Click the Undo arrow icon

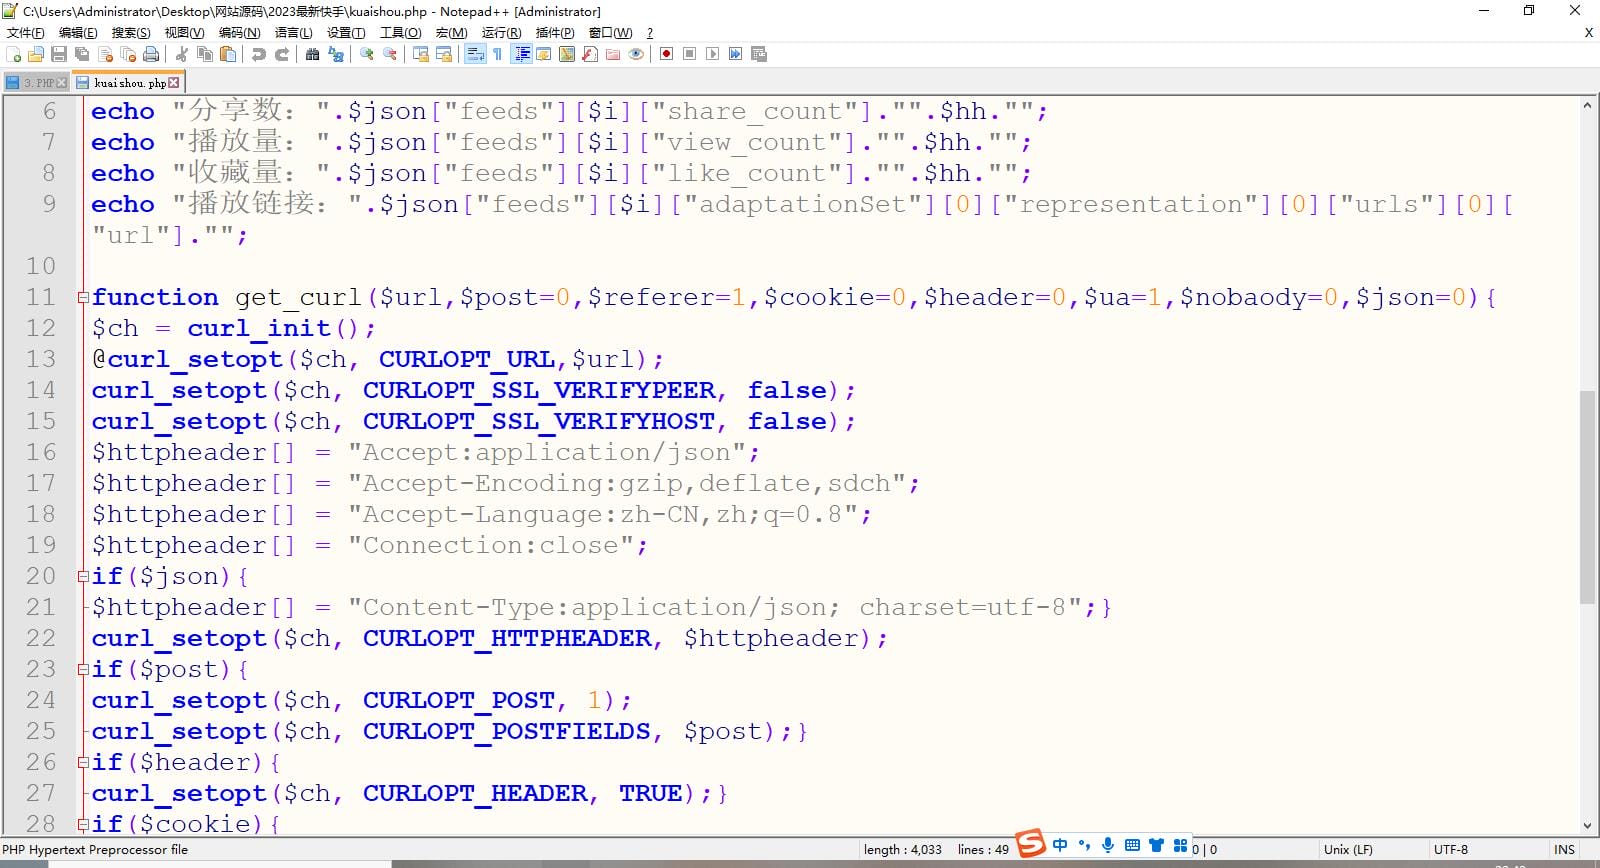pyautogui.click(x=259, y=54)
